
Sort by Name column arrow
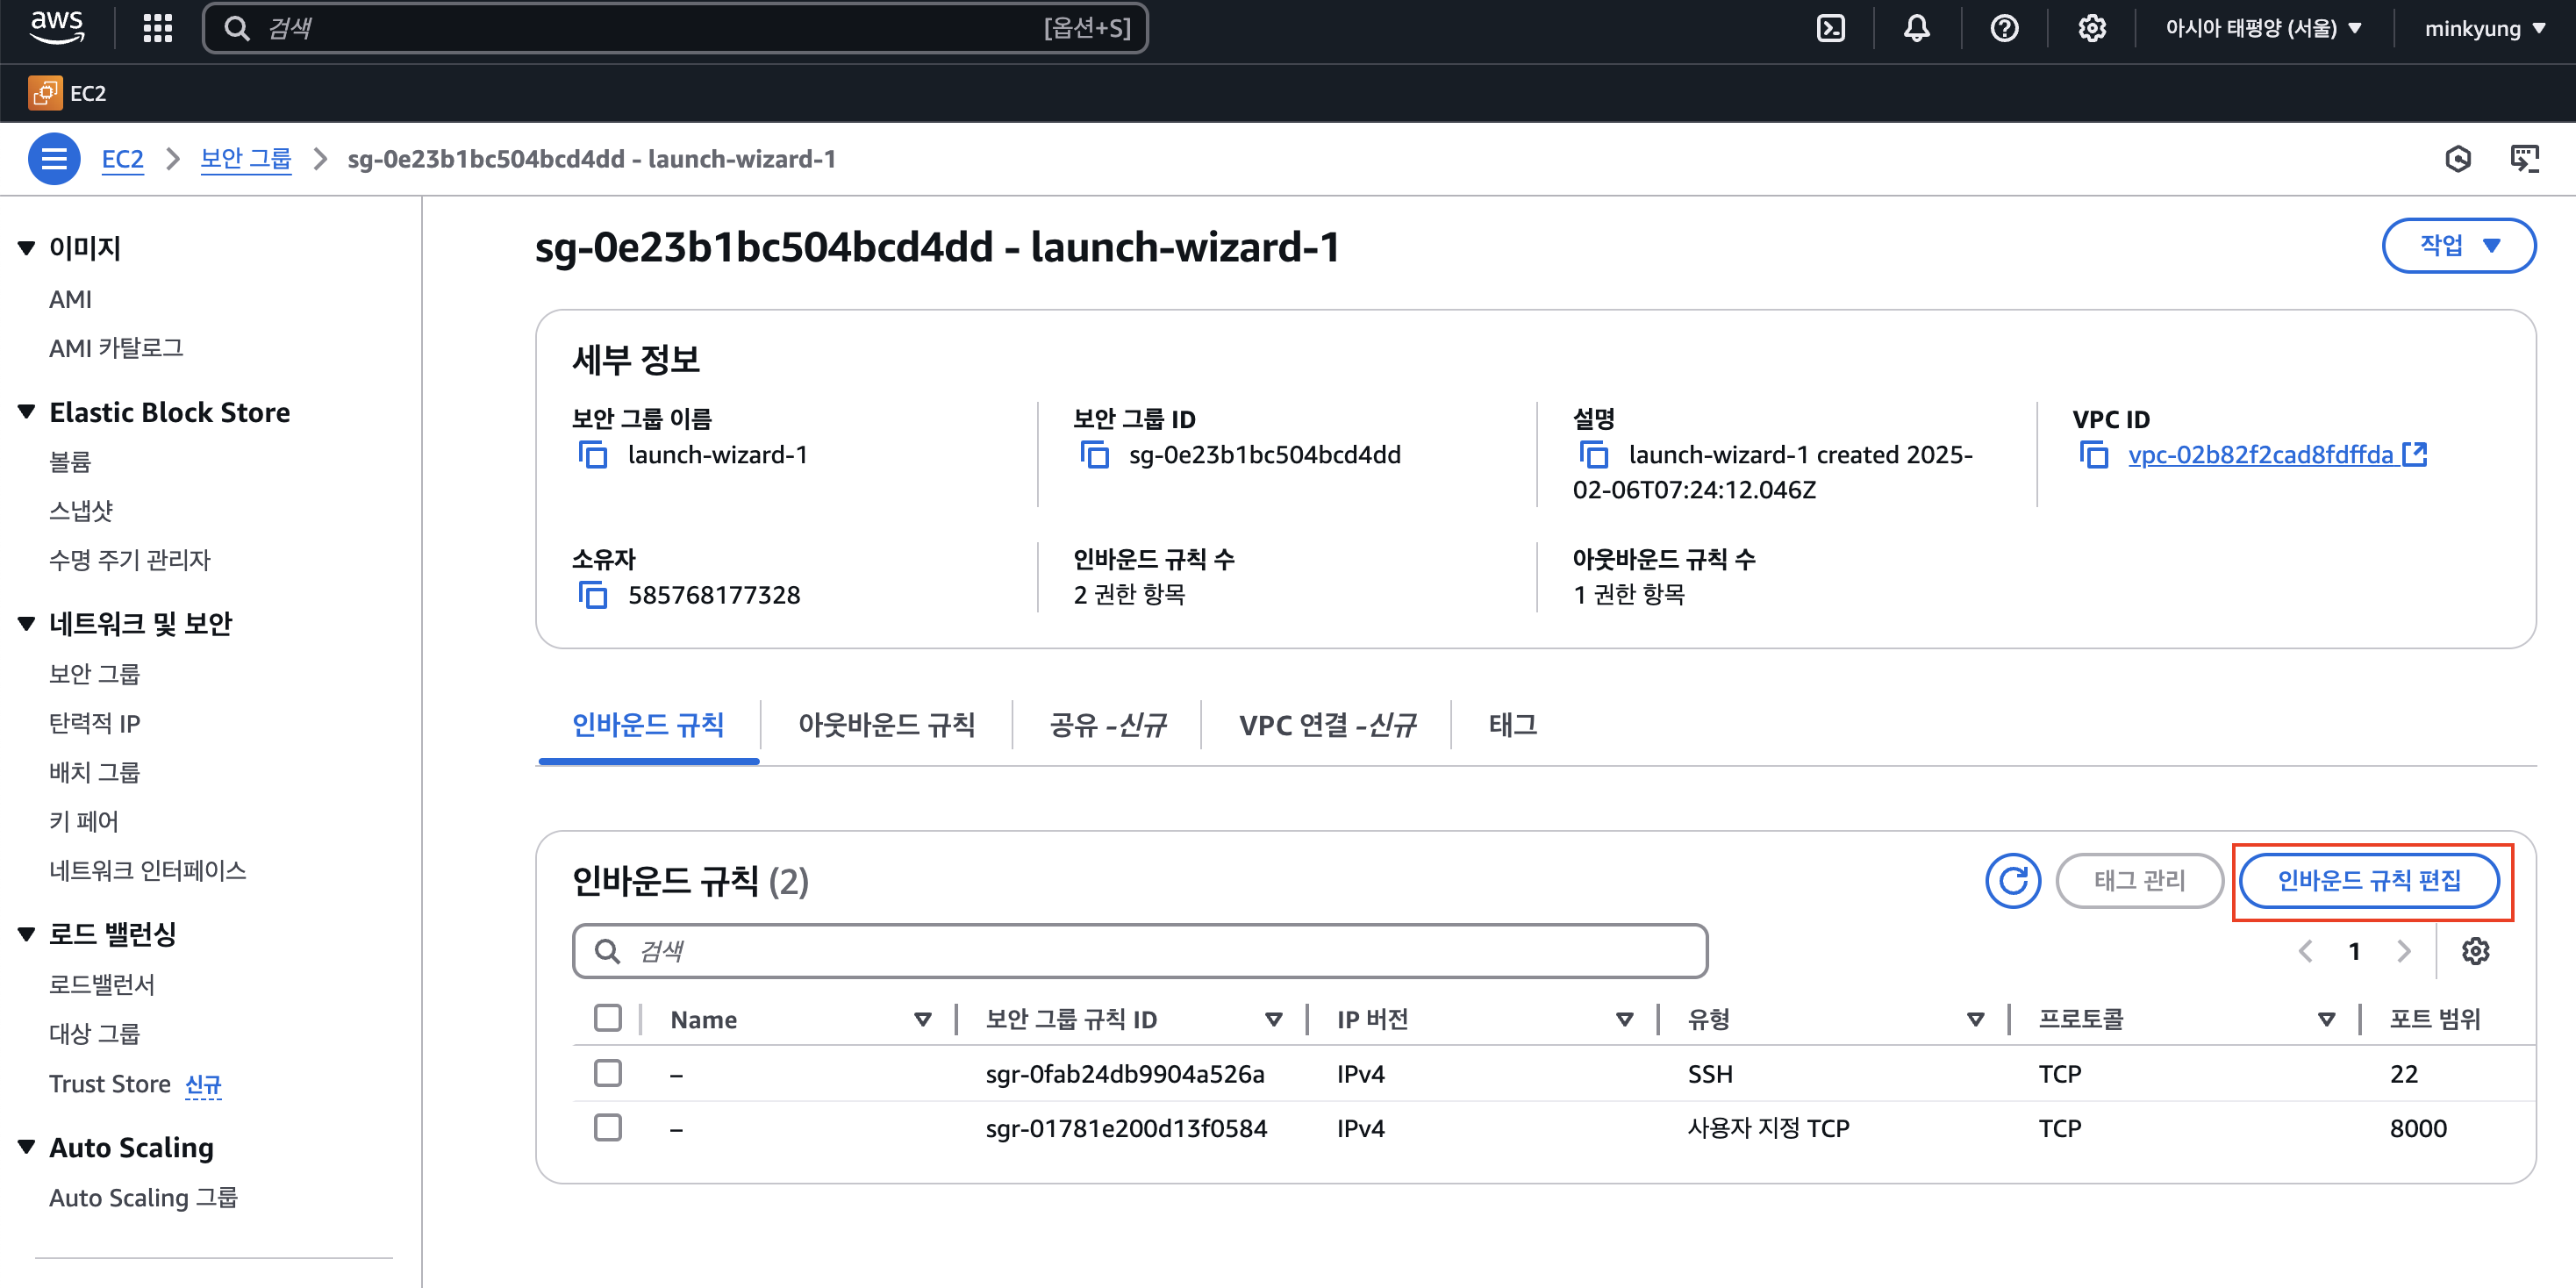tap(922, 1019)
